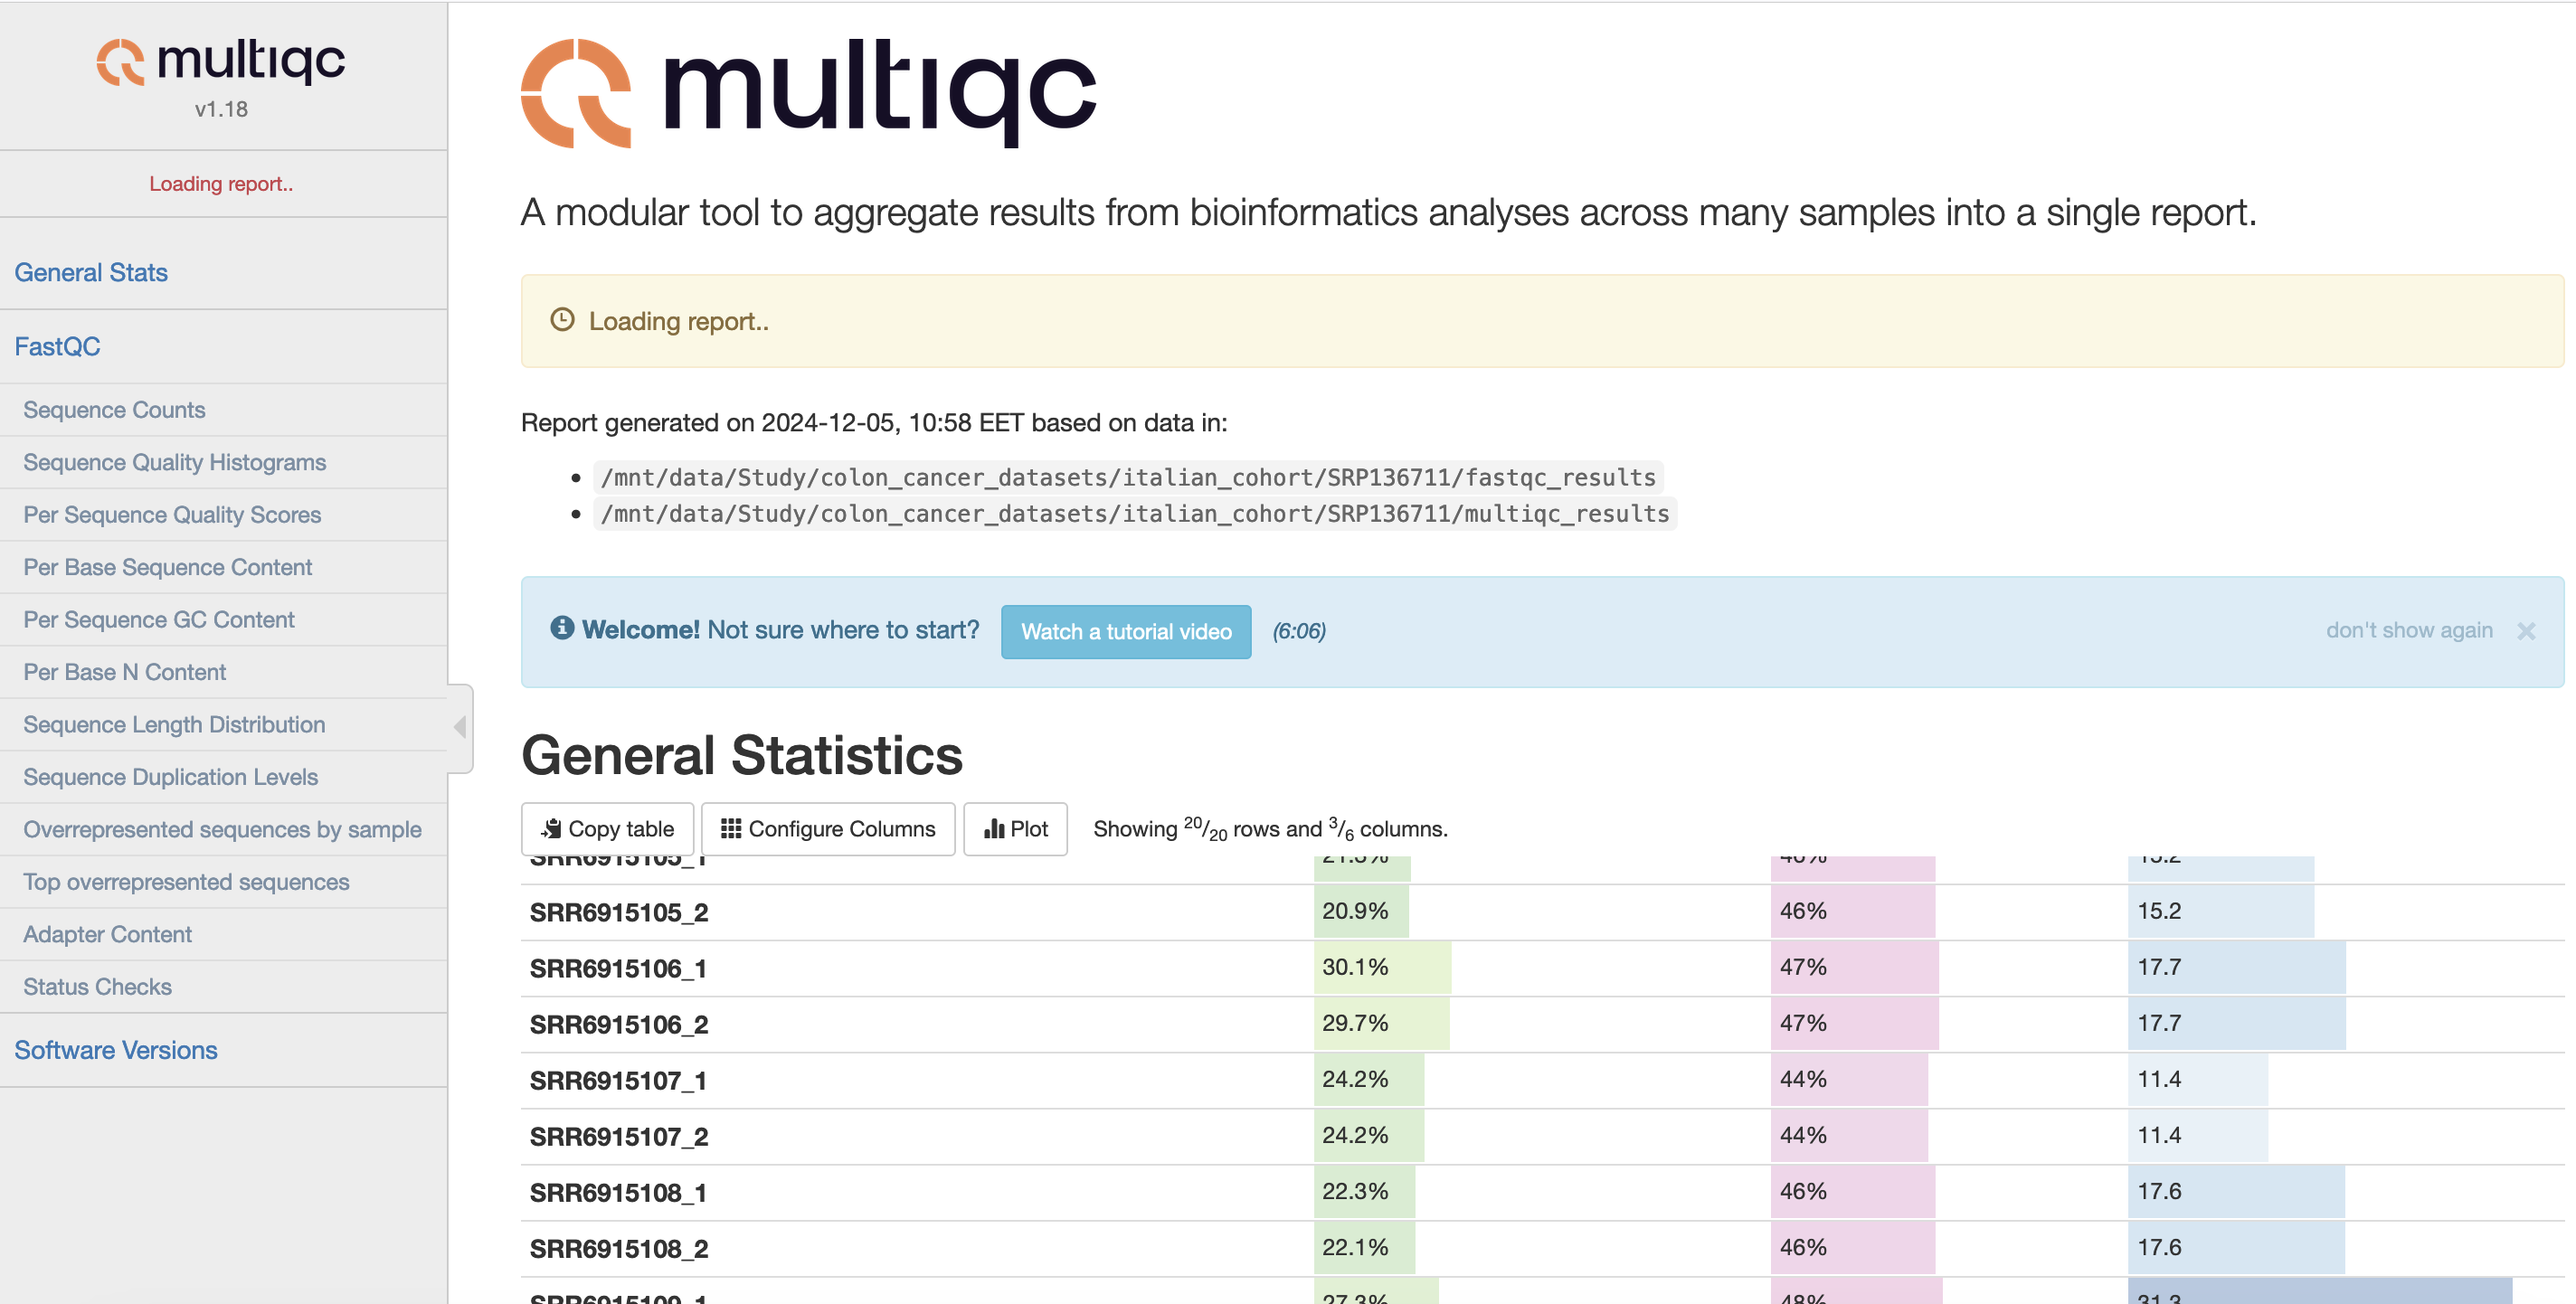Image resolution: width=2576 pixels, height=1304 pixels.
Task: Click don't show again link
Action: [2409, 630]
